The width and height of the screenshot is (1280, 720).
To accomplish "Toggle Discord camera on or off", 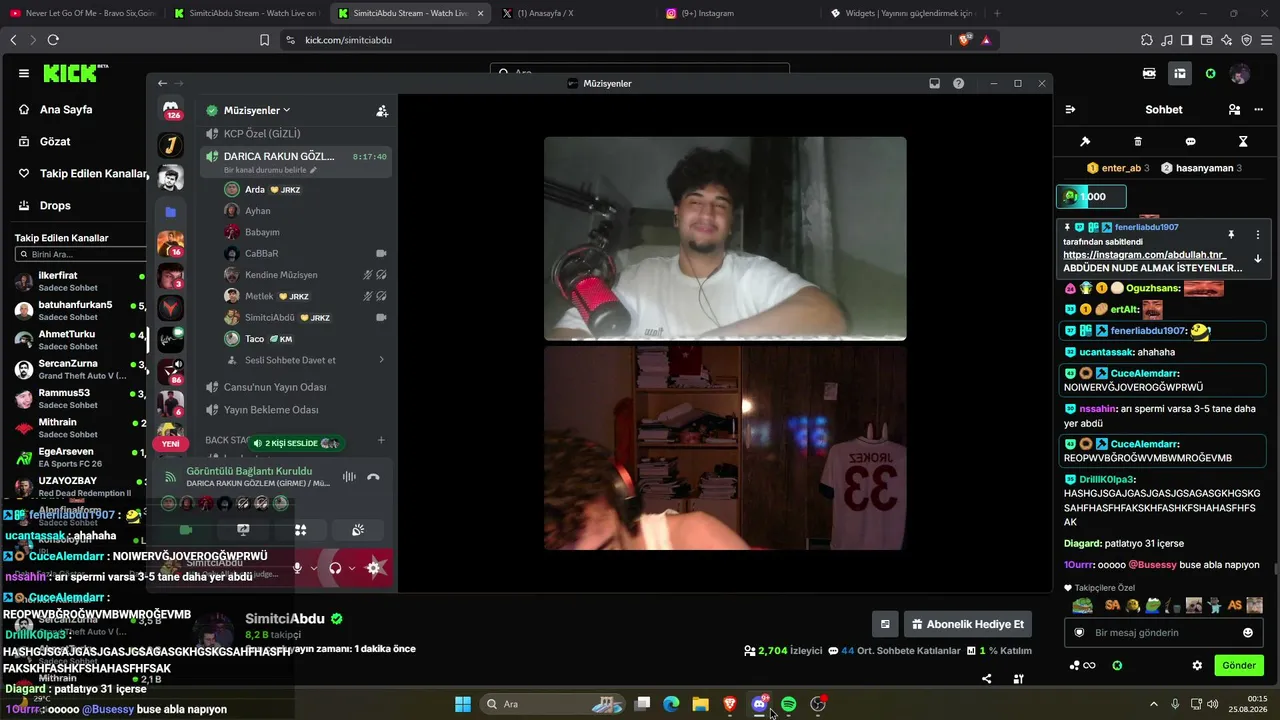I will click(x=186, y=530).
